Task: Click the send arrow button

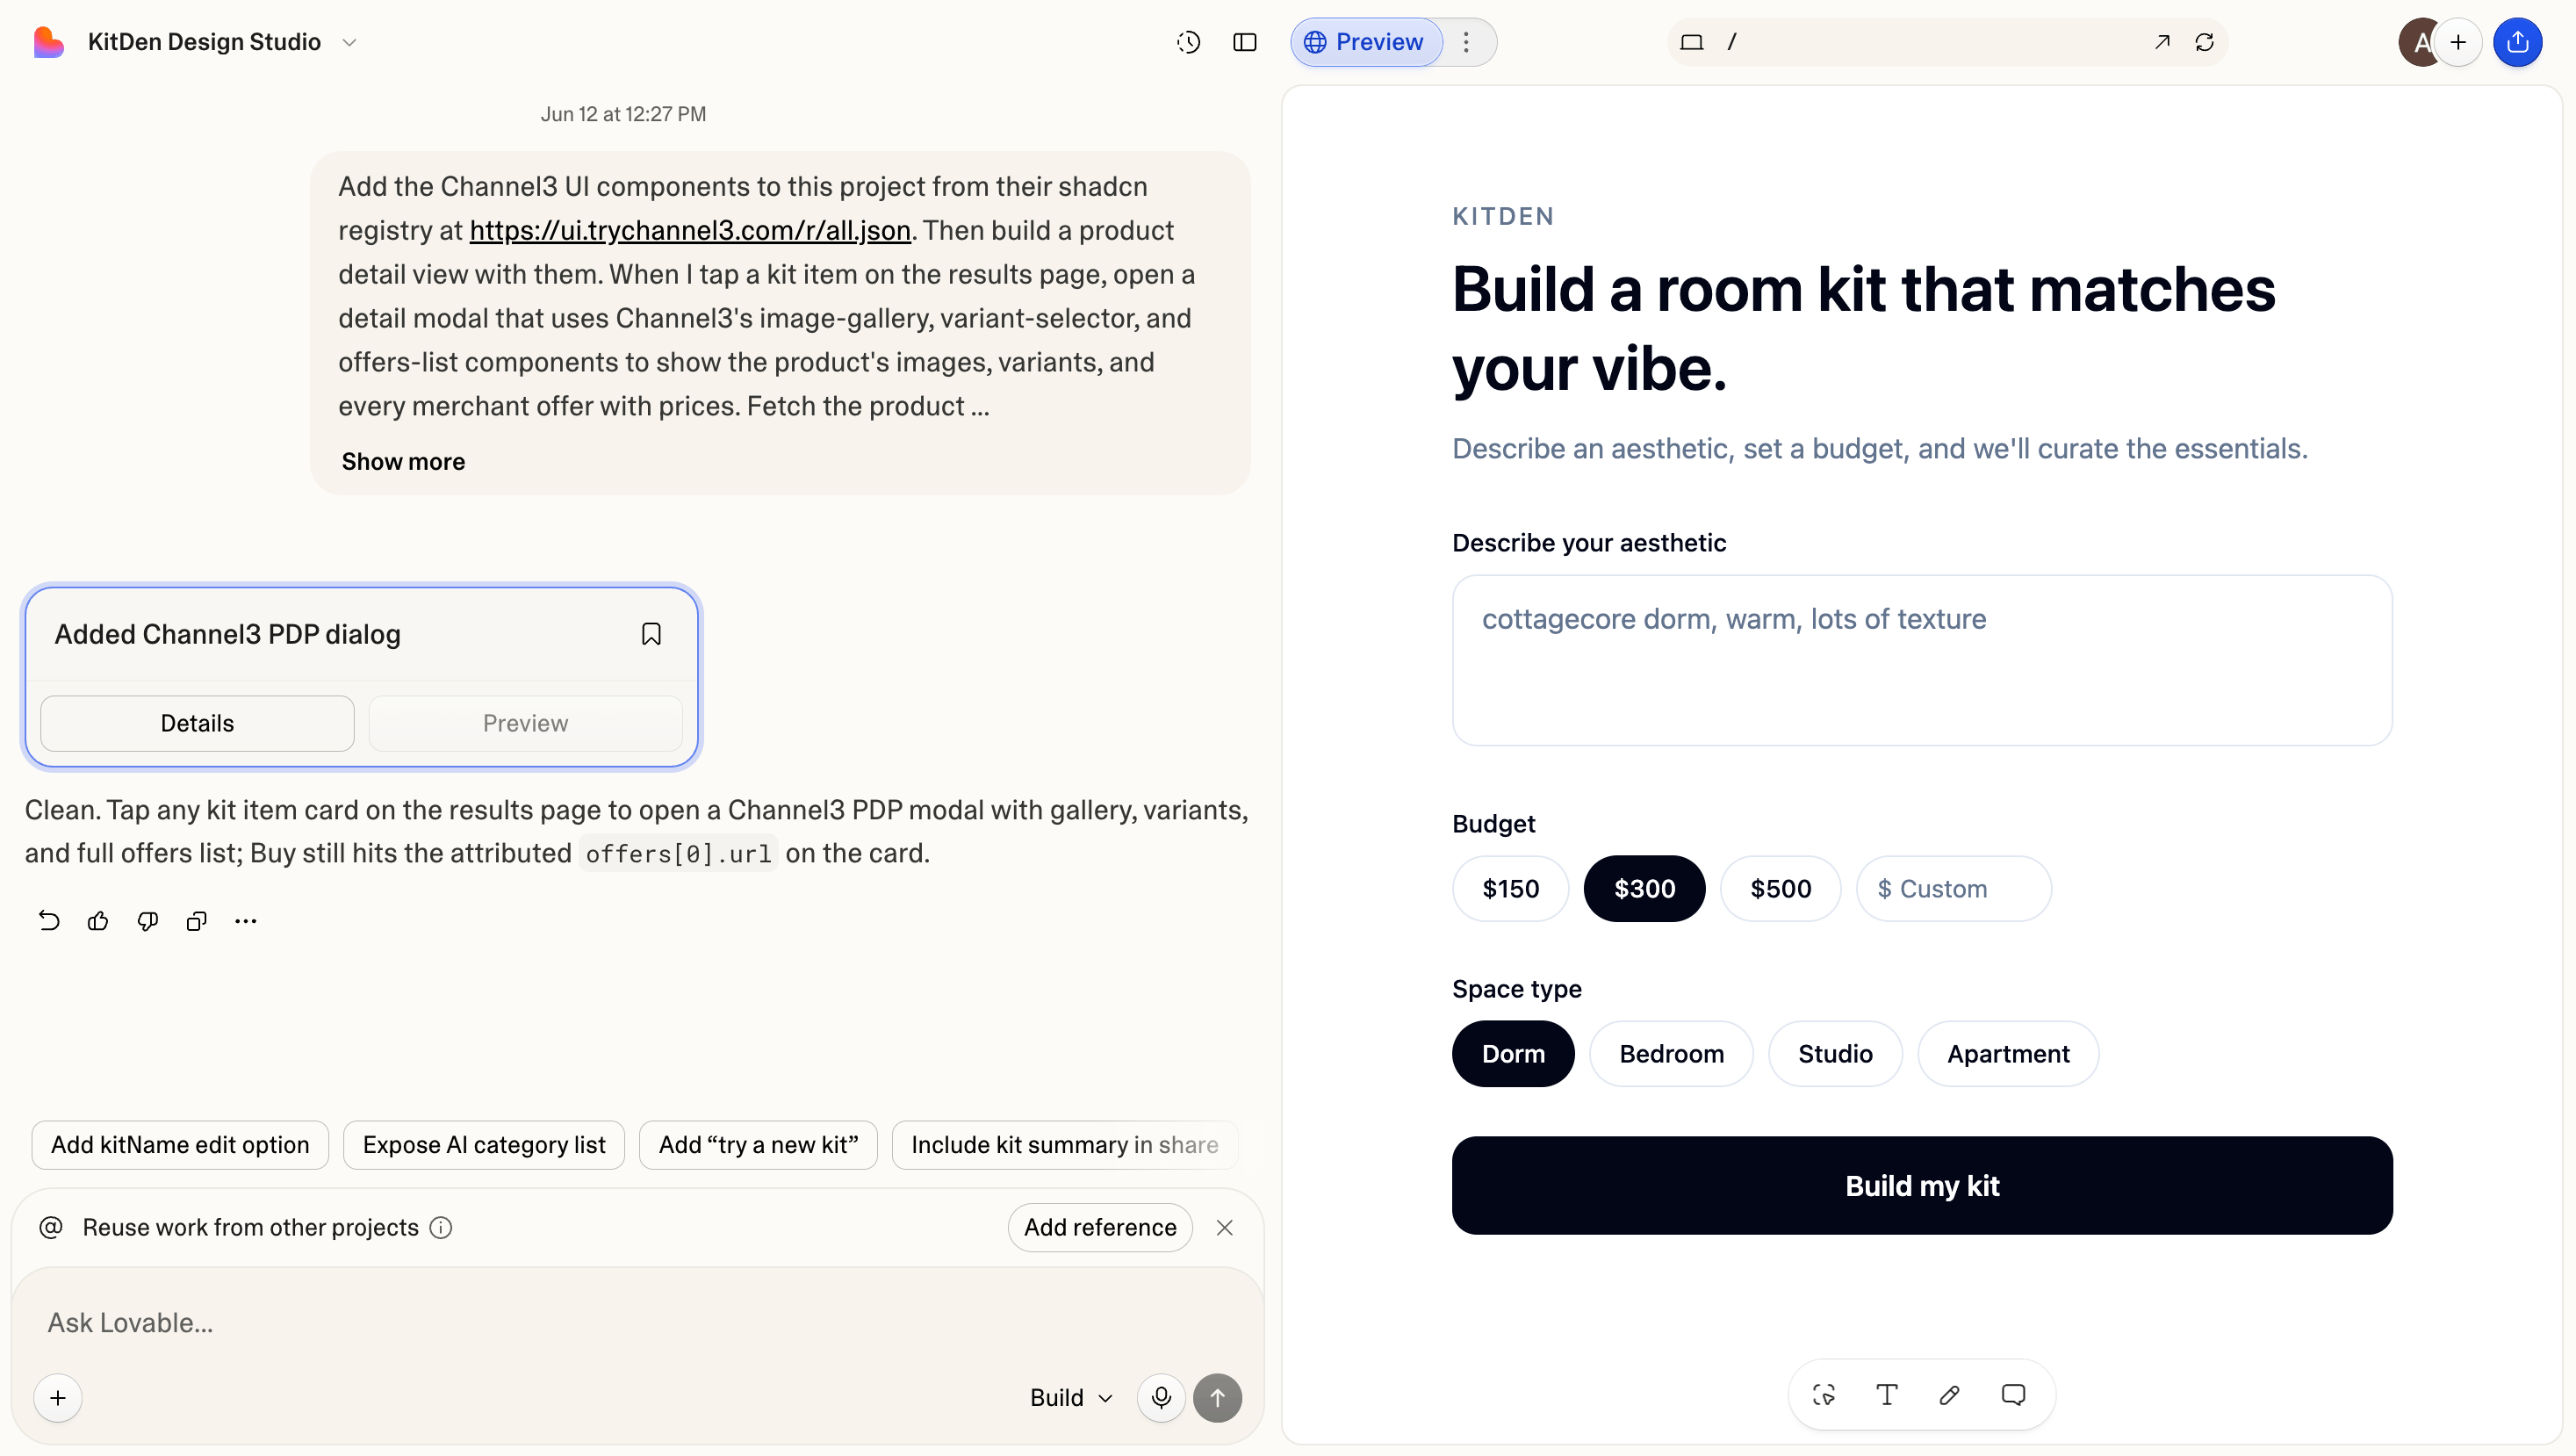Action: (1217, 1397)
